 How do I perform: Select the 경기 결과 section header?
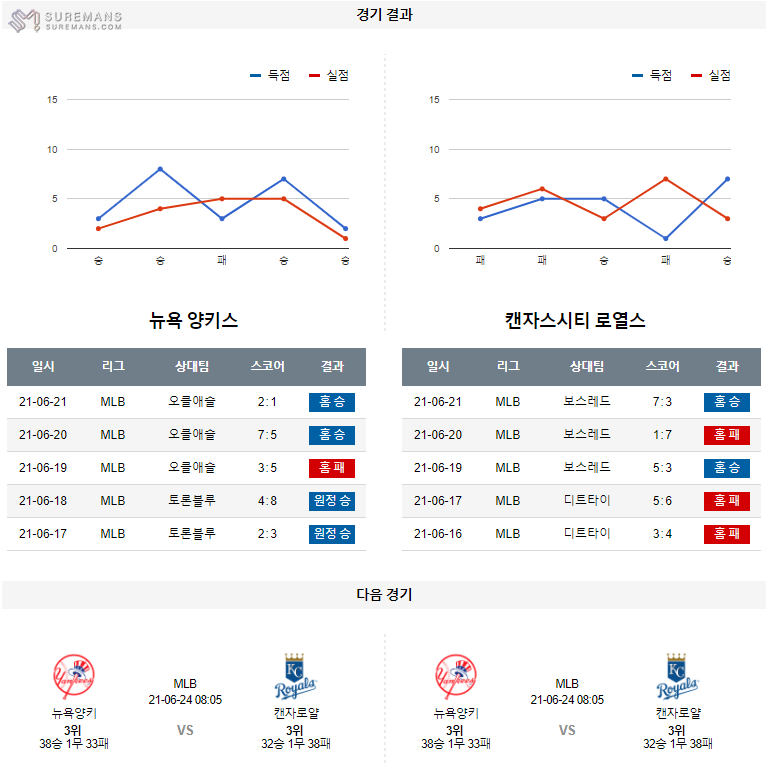[383, 15]
